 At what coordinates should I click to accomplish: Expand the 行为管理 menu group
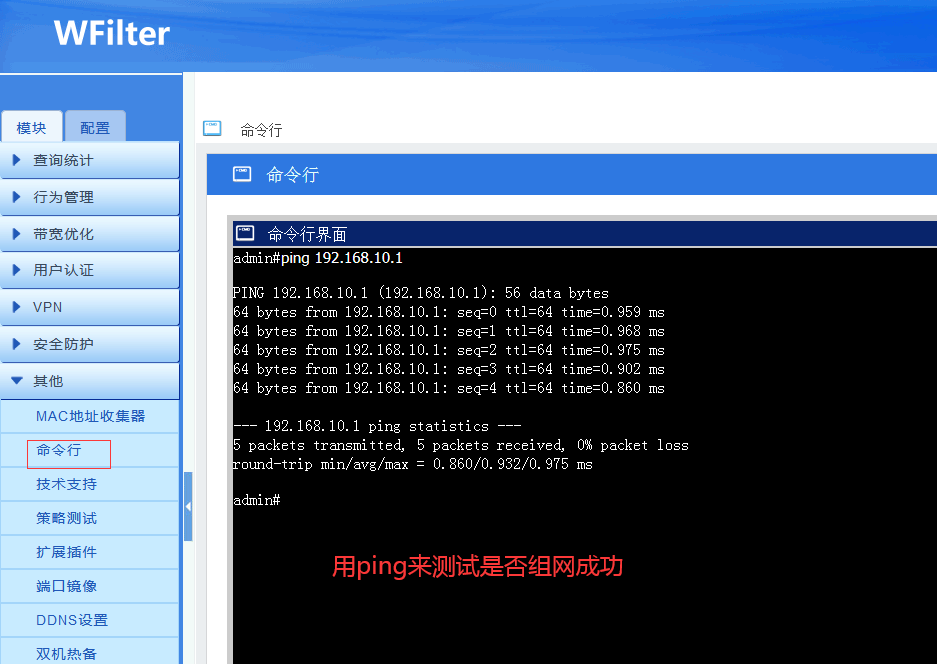[90, 197]
